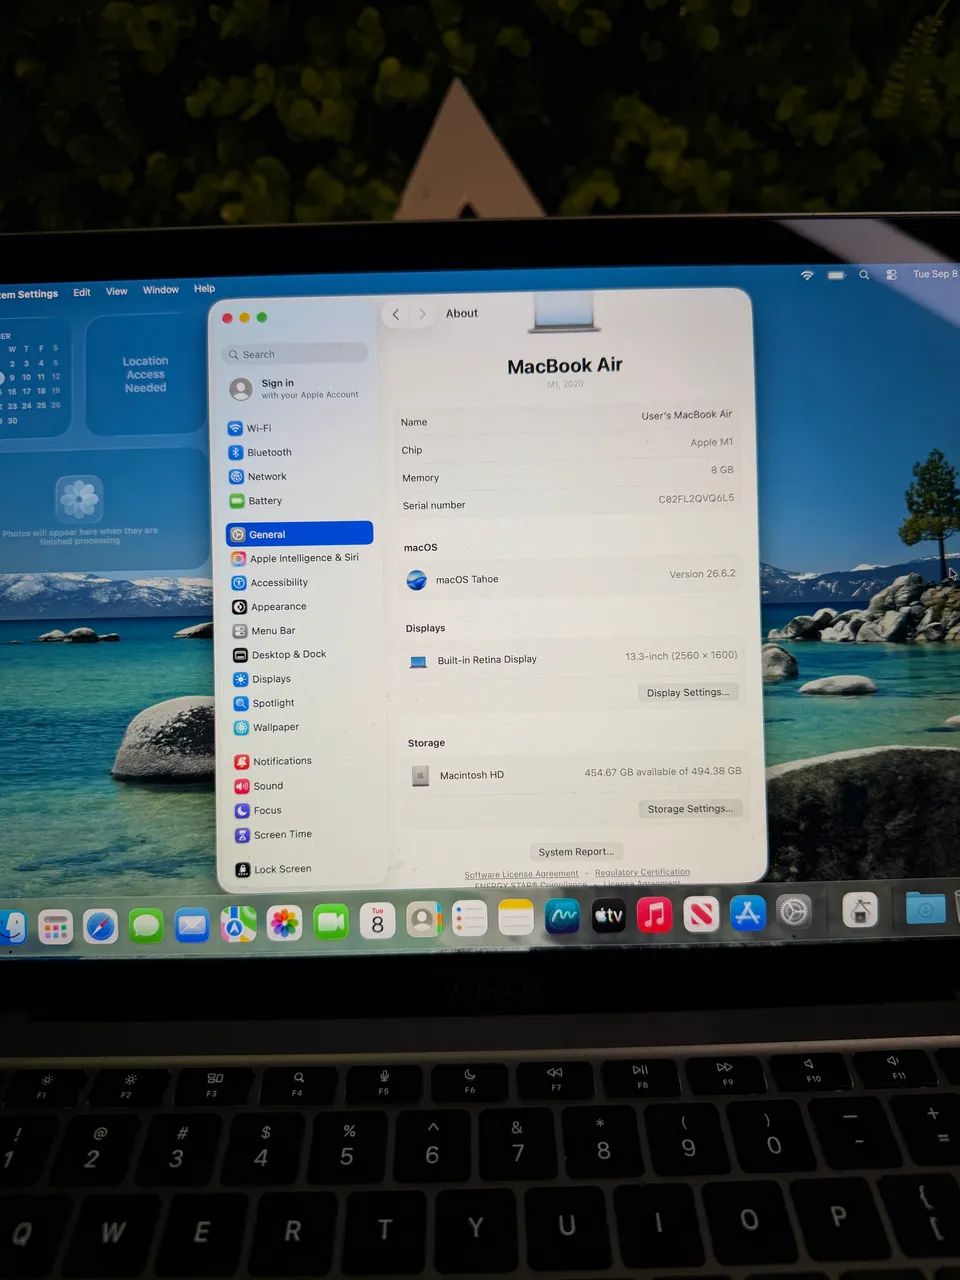Select Network in the sidebar
Image resolution: width=960 pixels, height=1280 pixels.
pos(258,476)
